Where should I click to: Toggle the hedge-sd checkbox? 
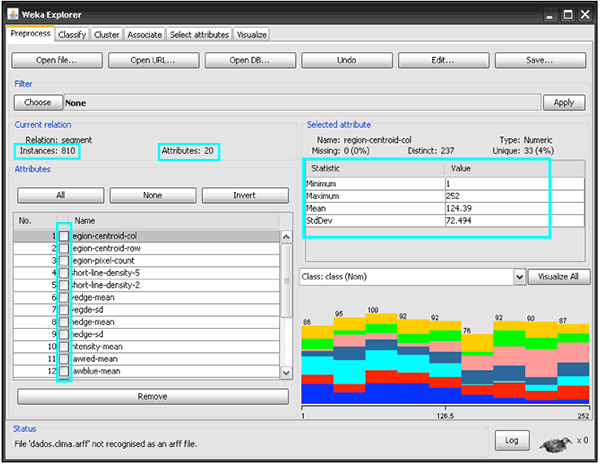tap(64, 334)
